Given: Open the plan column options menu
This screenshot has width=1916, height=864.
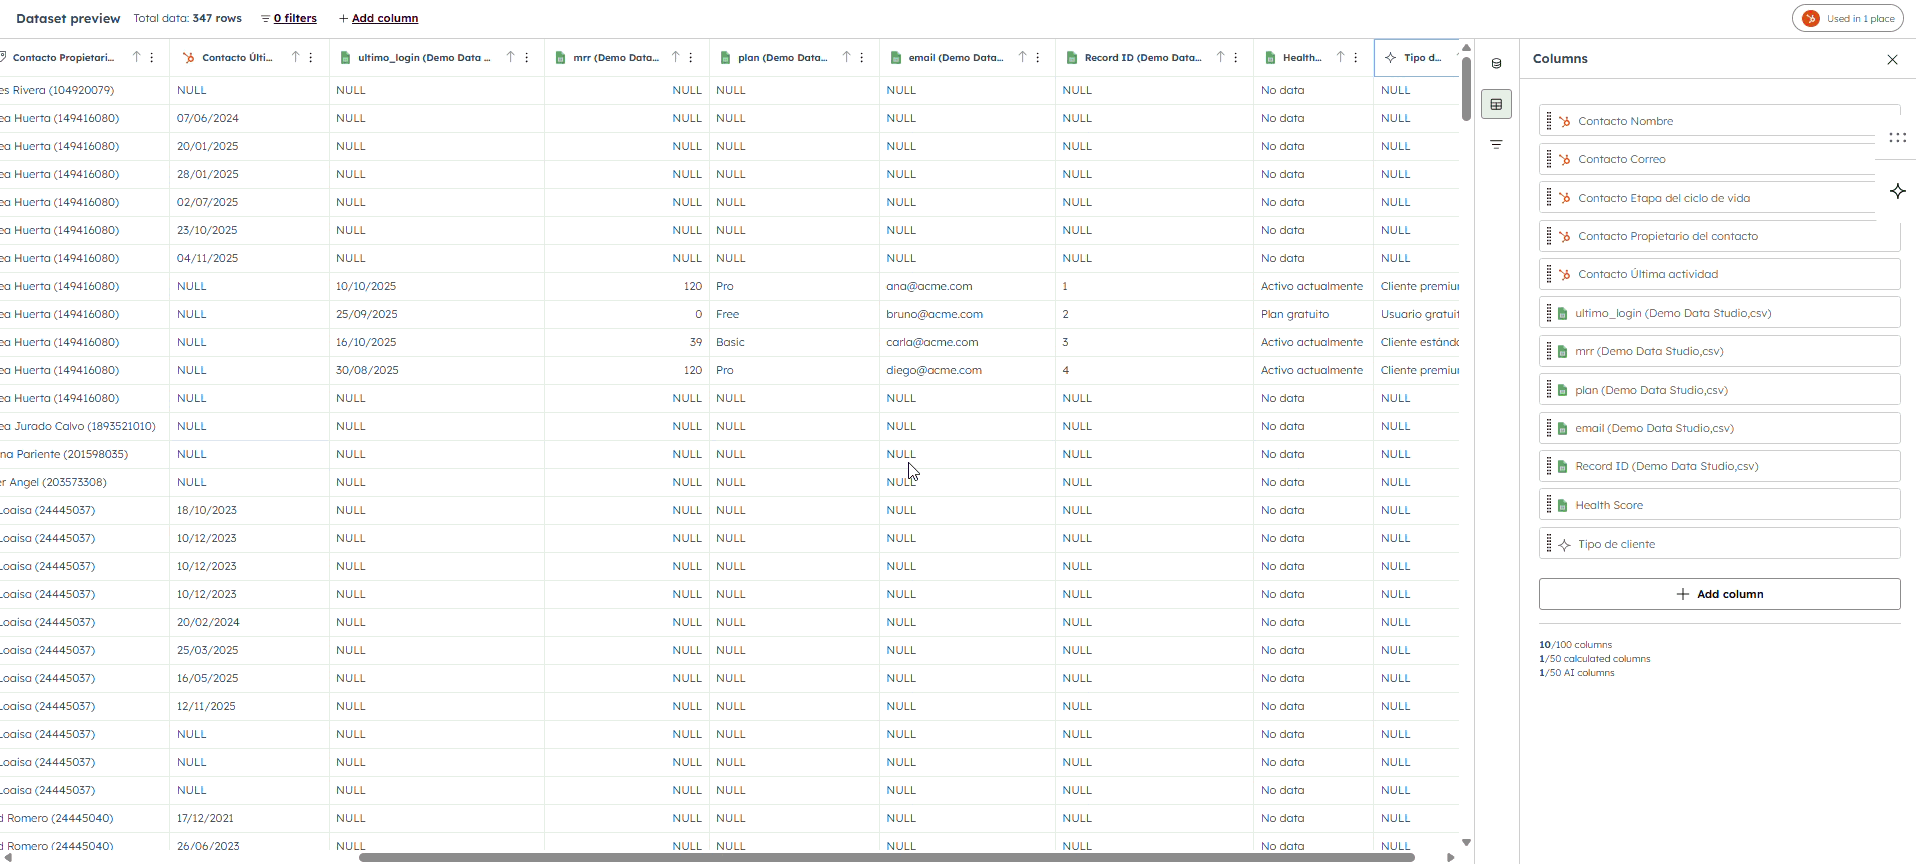Looking at the screenshot, I should coord(862,58).
